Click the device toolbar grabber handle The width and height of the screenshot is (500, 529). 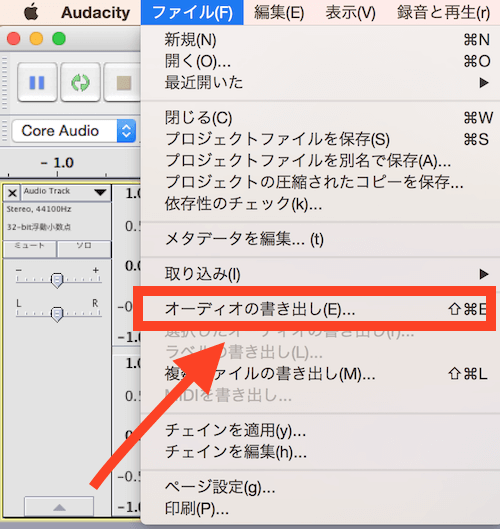[4, 131]
